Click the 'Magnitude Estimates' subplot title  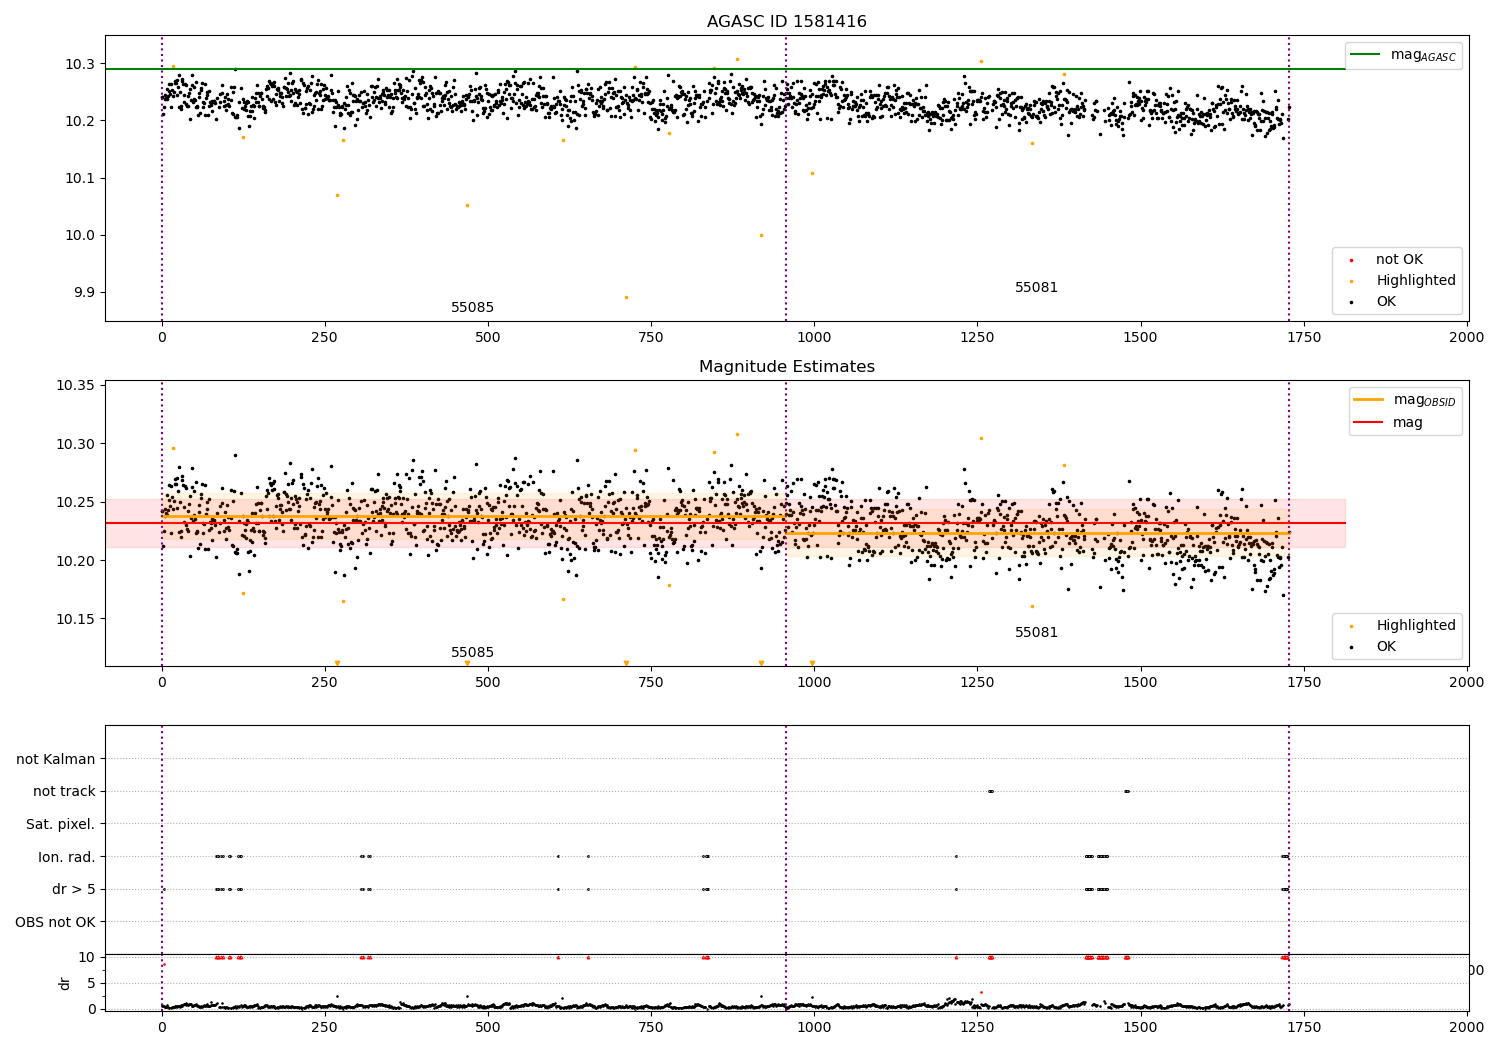786,367
